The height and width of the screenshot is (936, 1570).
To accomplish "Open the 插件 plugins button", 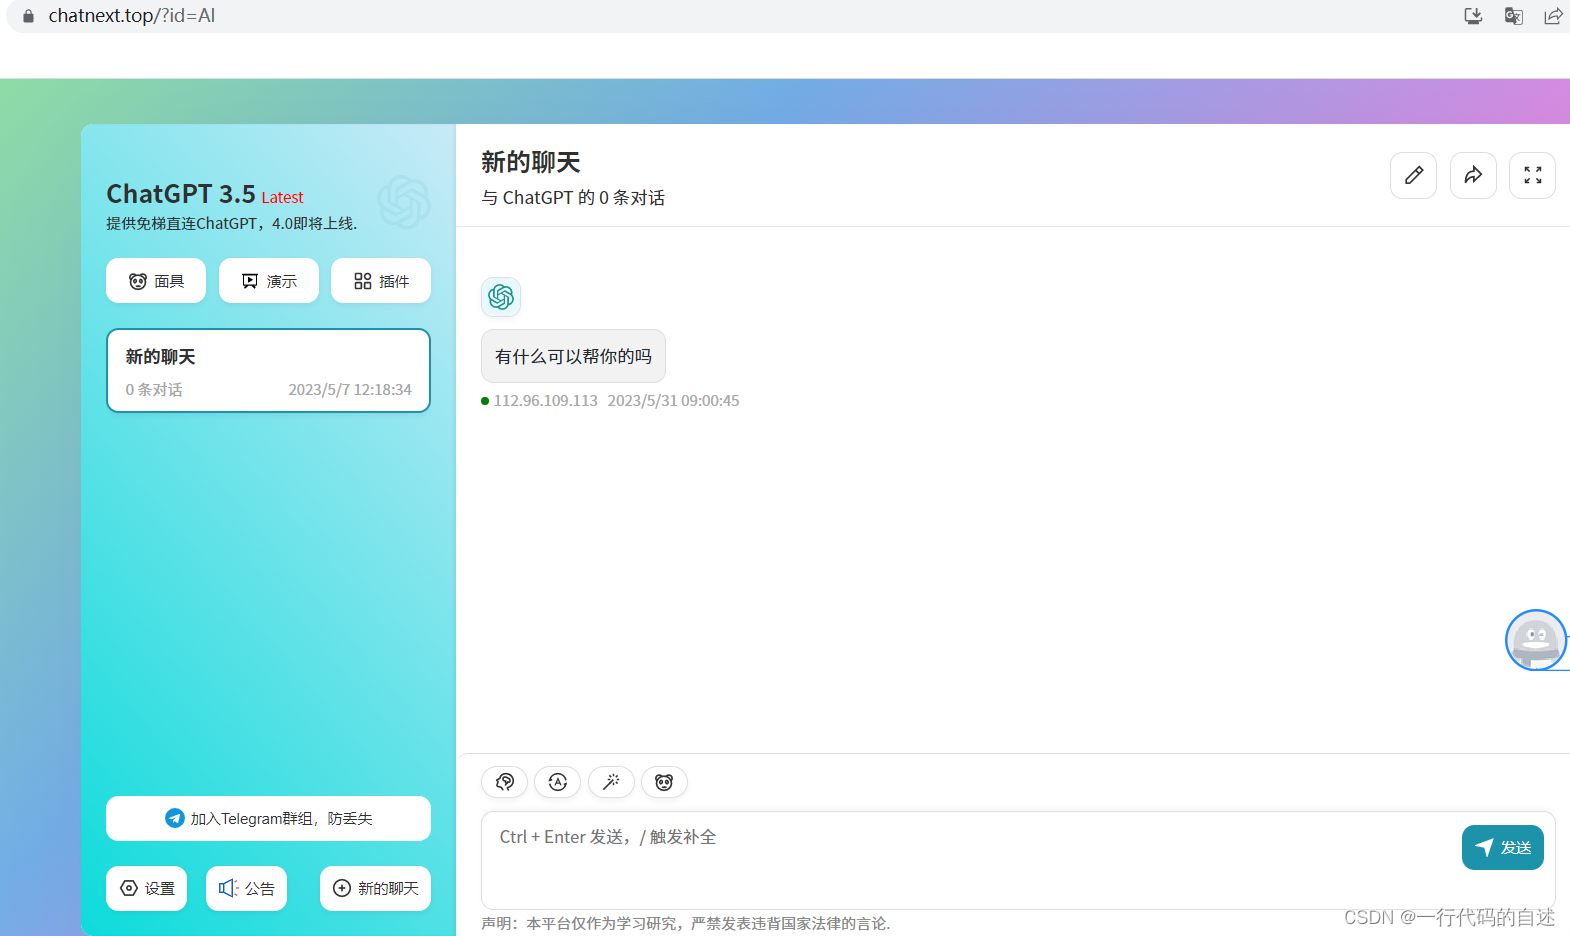I will coord(381,281).
